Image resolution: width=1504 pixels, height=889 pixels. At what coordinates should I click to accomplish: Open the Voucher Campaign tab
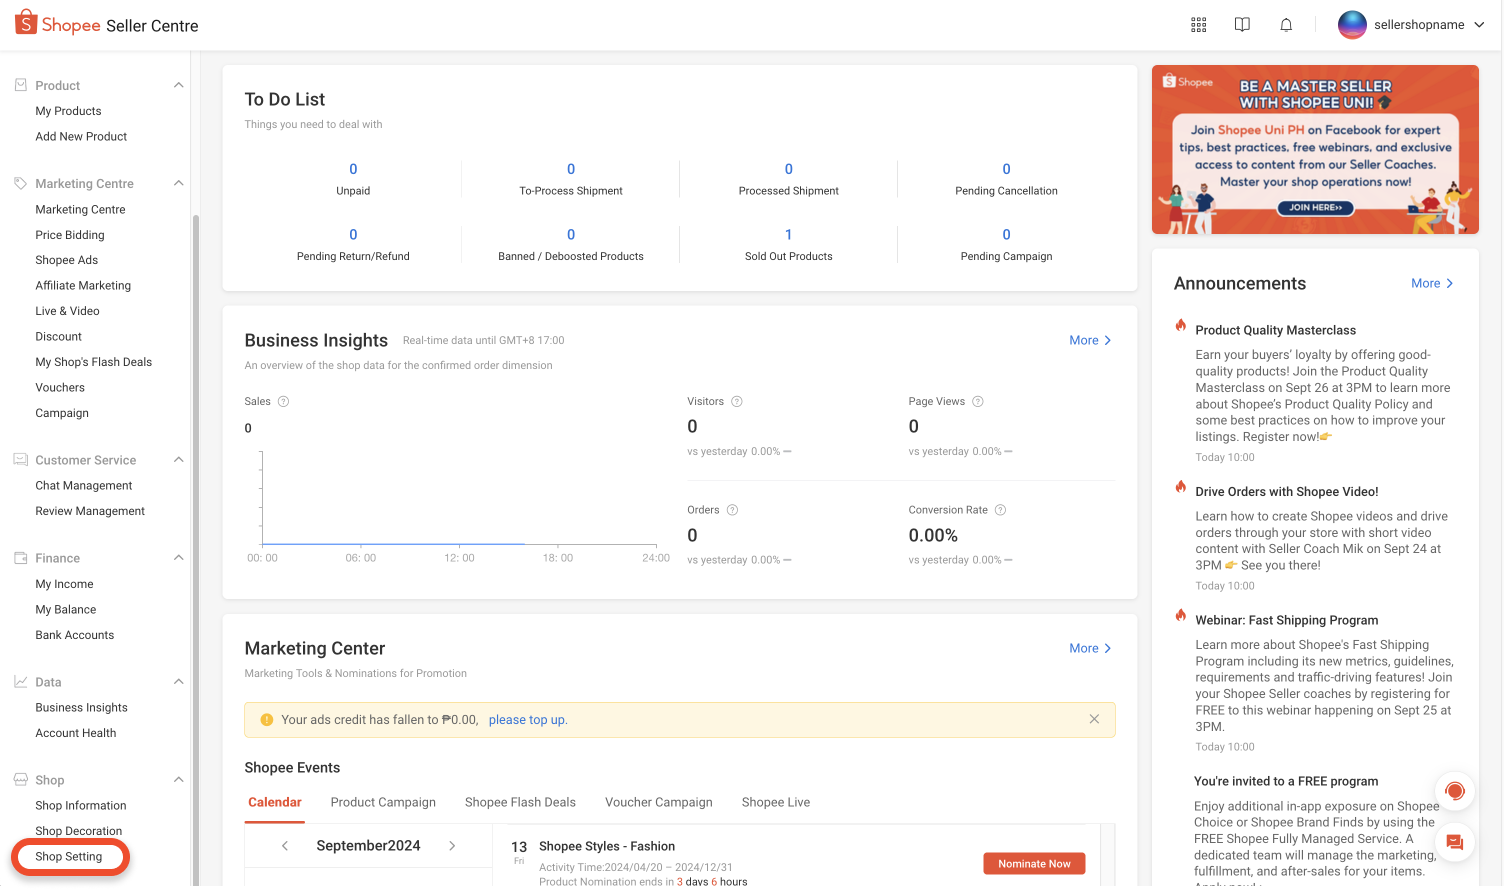[x=658, y=802]
